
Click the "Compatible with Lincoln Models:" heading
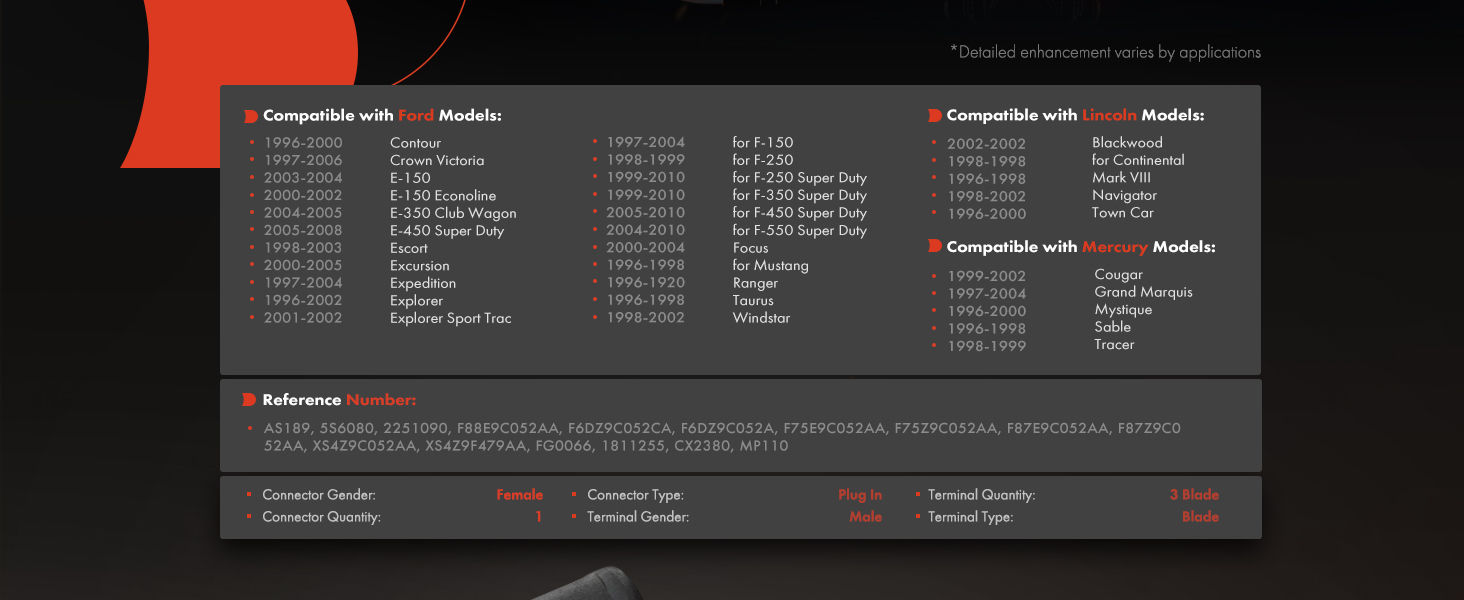pos(1075,116)
